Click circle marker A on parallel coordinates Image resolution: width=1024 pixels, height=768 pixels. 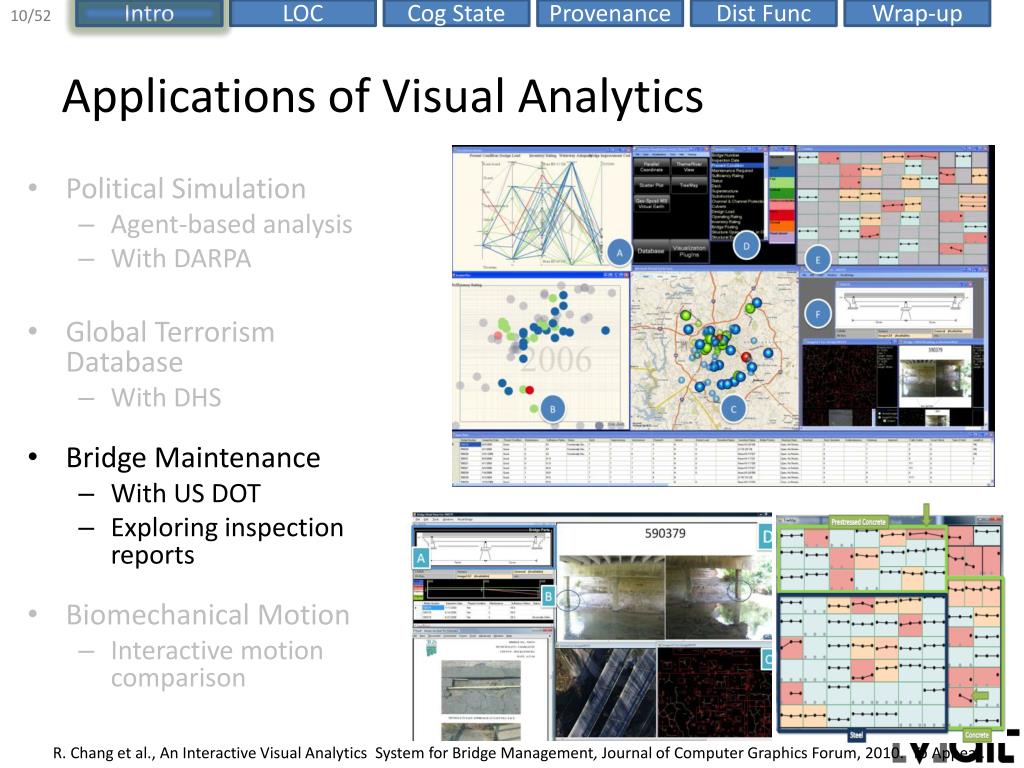tap(619, 252)
